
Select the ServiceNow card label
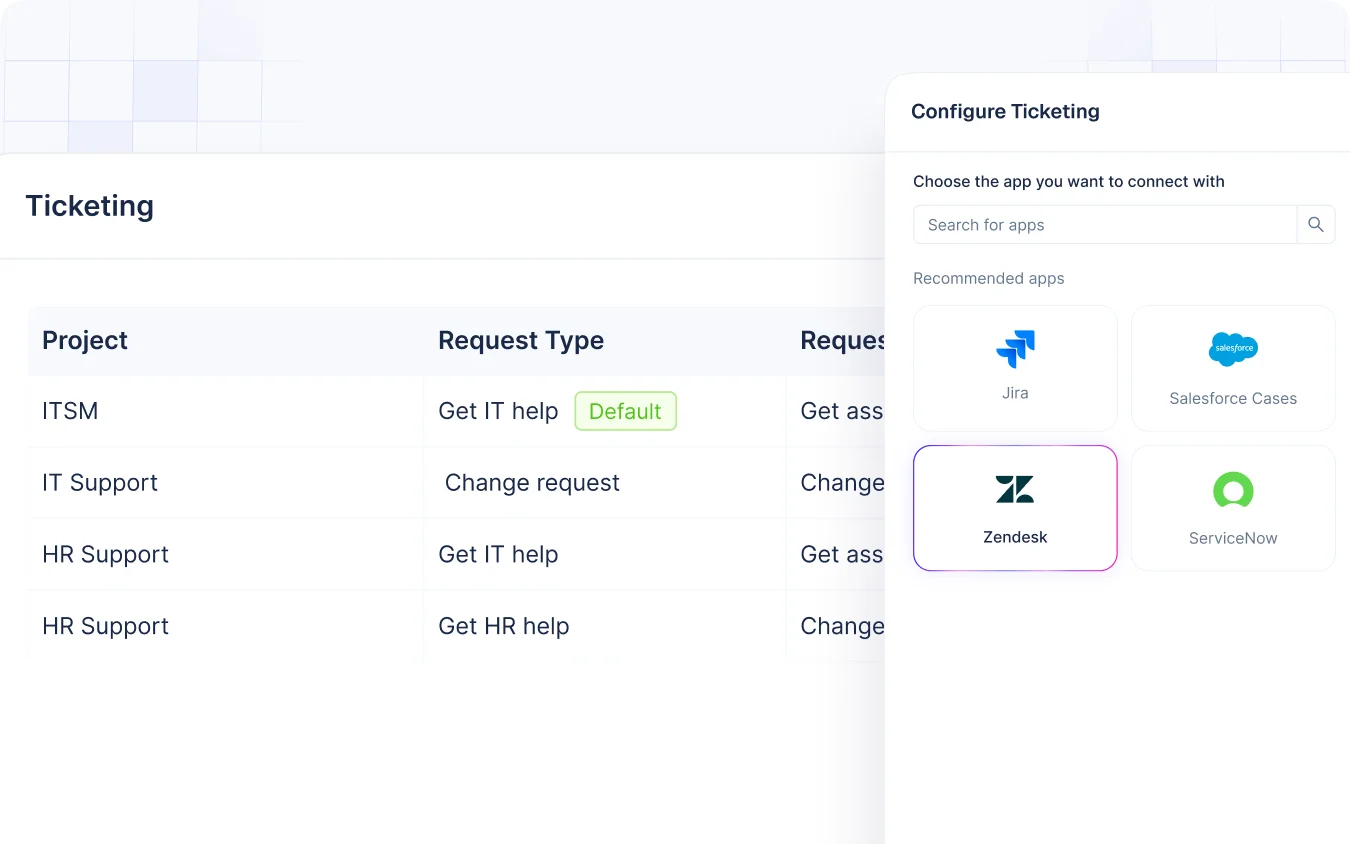1233,538
